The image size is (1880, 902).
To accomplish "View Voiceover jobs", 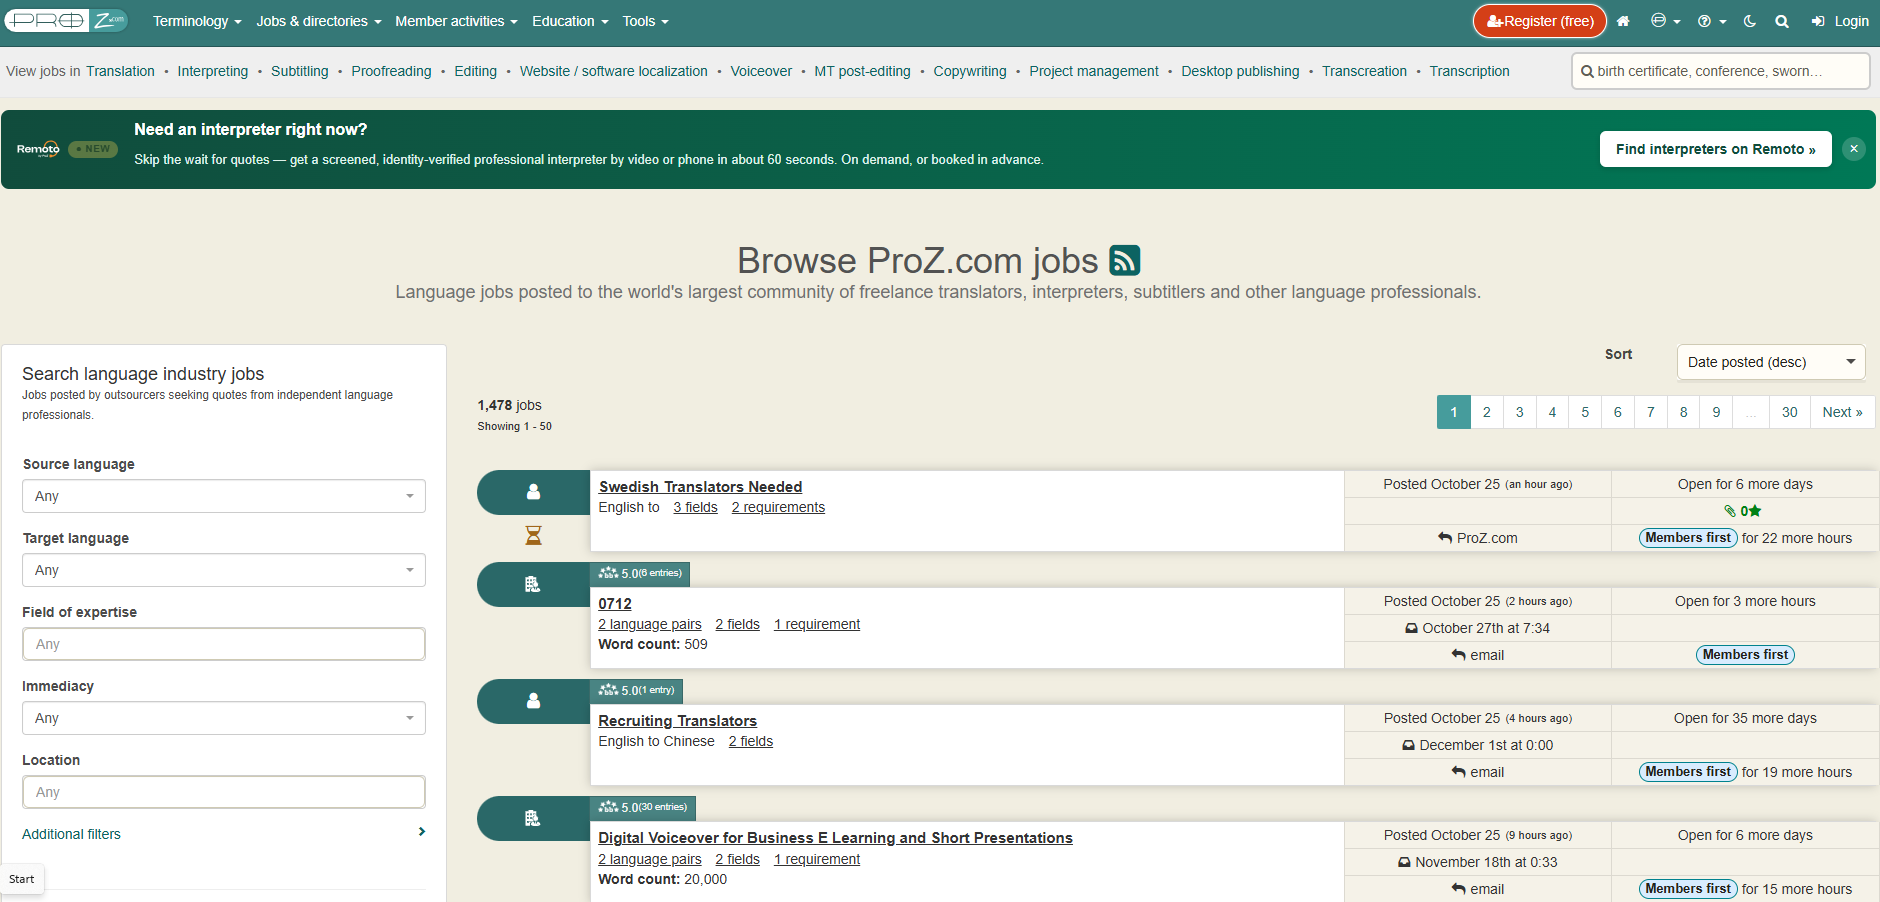I will [x=761, y=71].
